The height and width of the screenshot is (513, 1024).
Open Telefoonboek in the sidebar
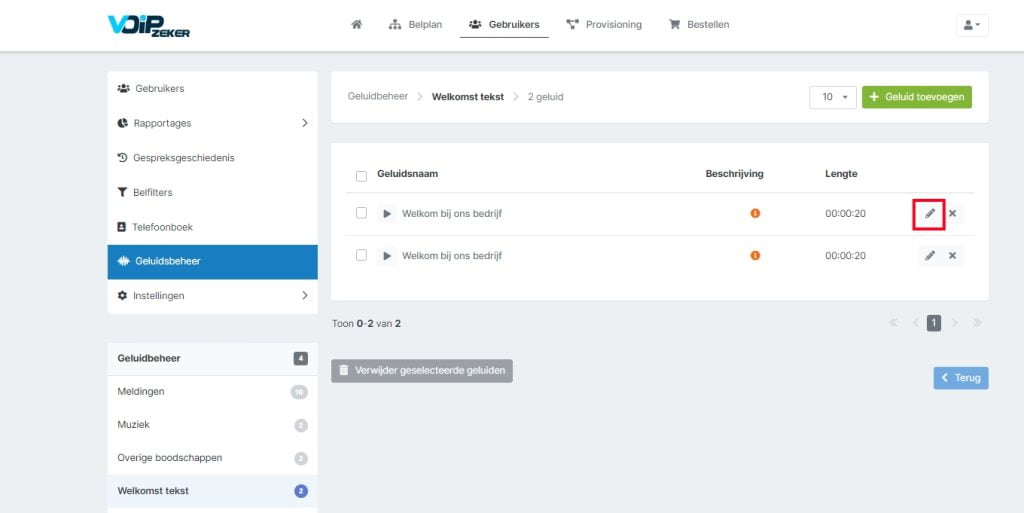pos(212,227)
